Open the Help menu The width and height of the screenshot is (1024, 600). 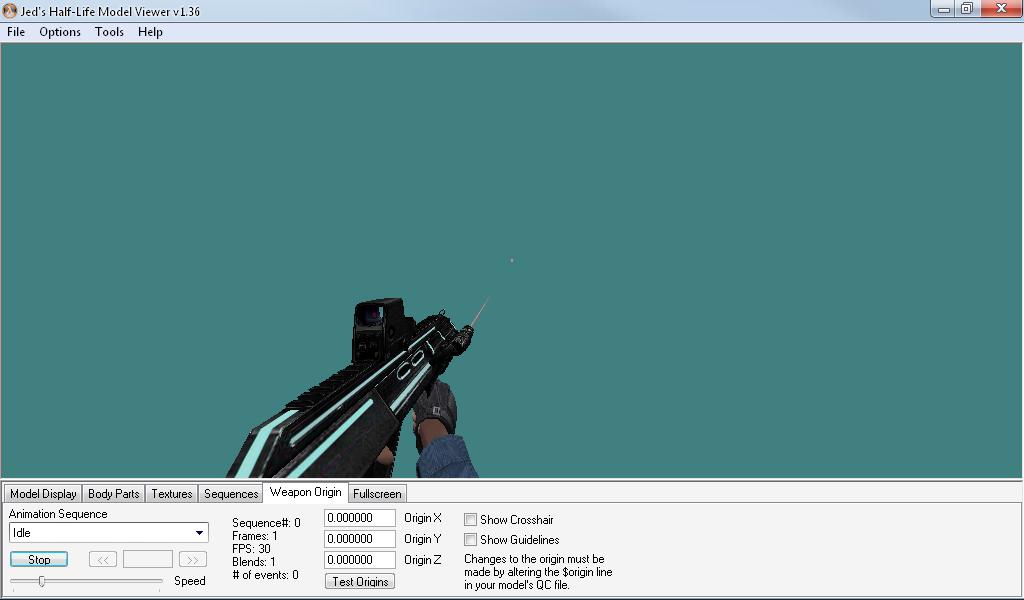[x=150, y=32]
